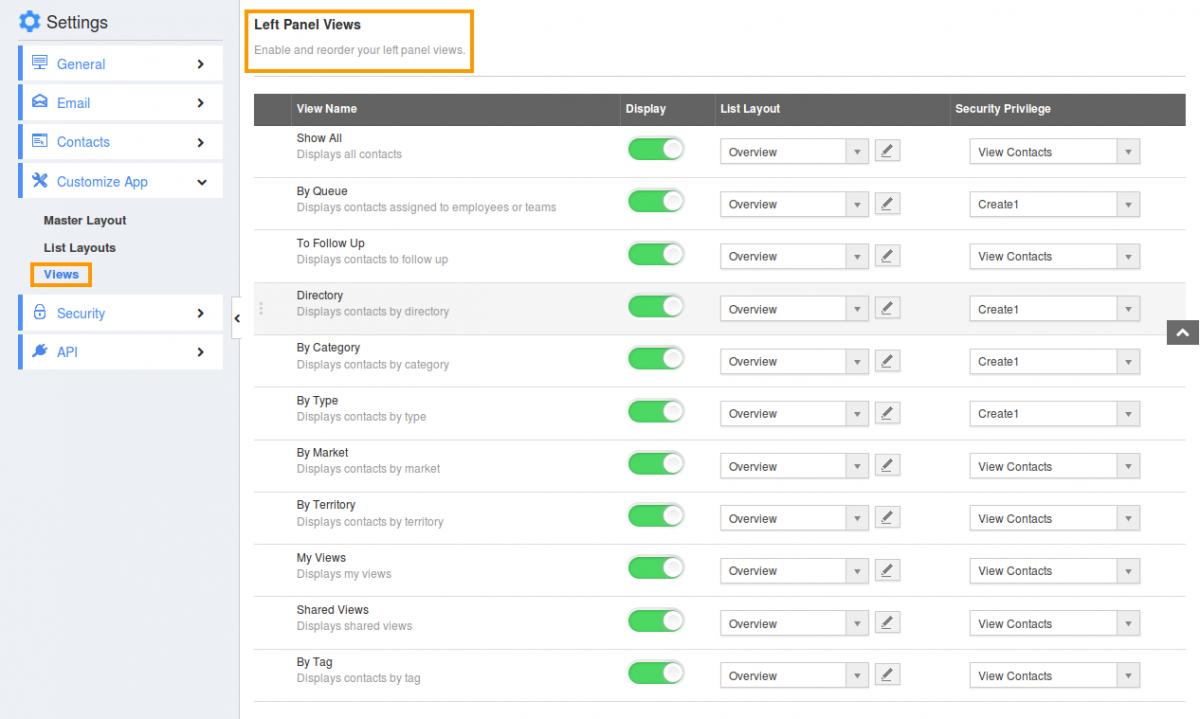Click the View Name column header
1200x719 pixels.
click(x=326, y=108)
